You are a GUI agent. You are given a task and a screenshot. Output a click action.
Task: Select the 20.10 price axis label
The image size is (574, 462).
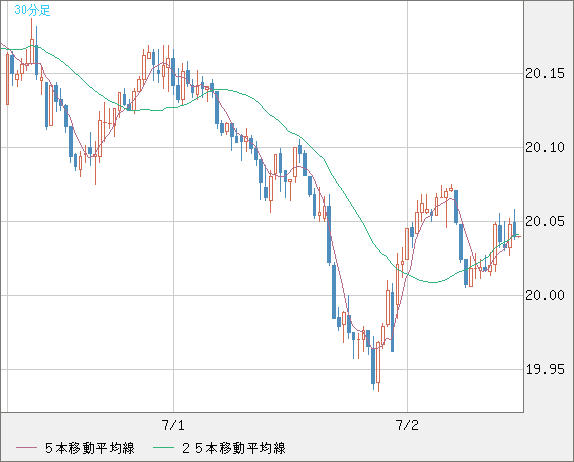(x=545, y=148)
